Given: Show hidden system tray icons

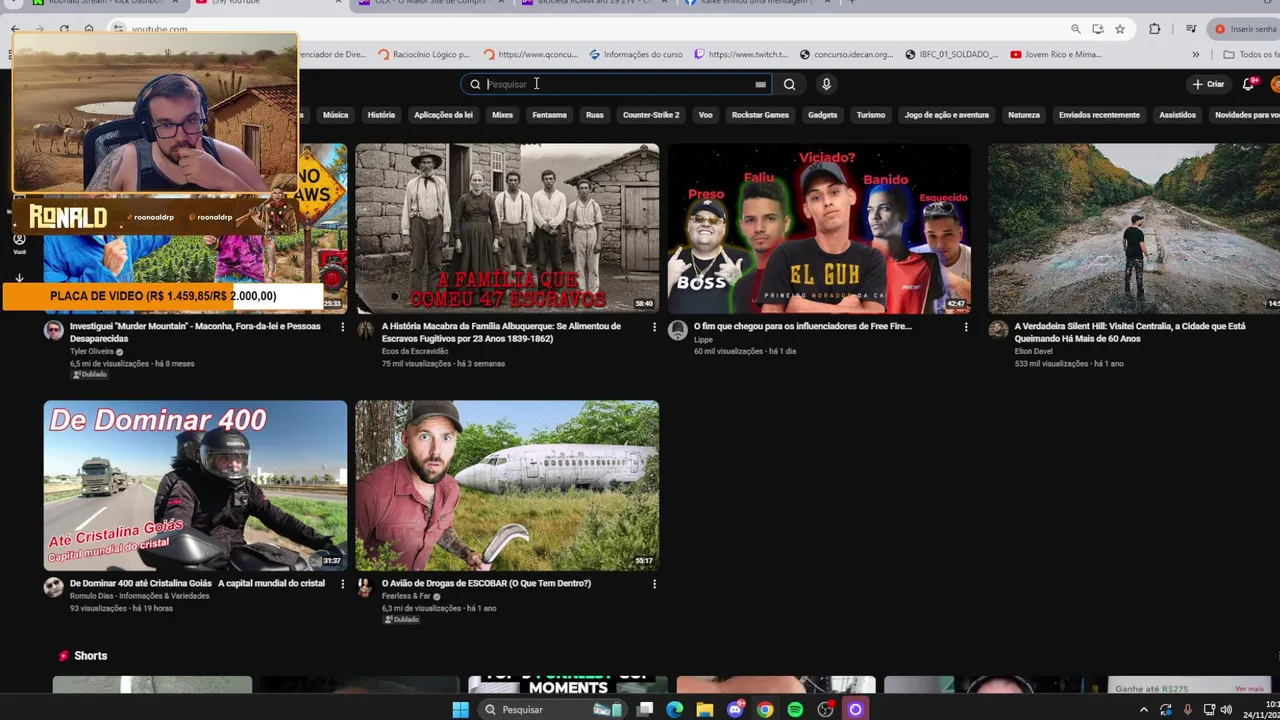Looking at the screenshot, I should [x=1144, y=709].
